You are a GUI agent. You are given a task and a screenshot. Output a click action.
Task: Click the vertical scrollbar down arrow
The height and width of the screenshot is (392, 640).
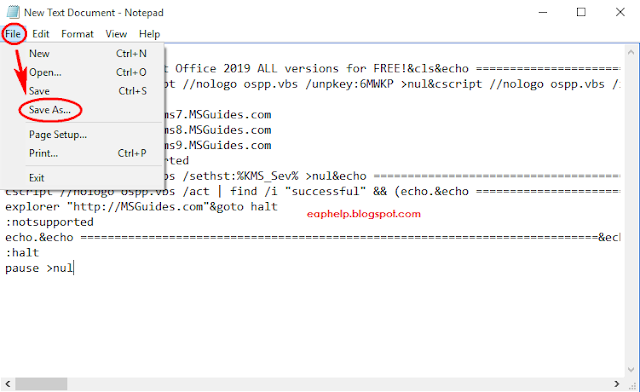(631, 370)
